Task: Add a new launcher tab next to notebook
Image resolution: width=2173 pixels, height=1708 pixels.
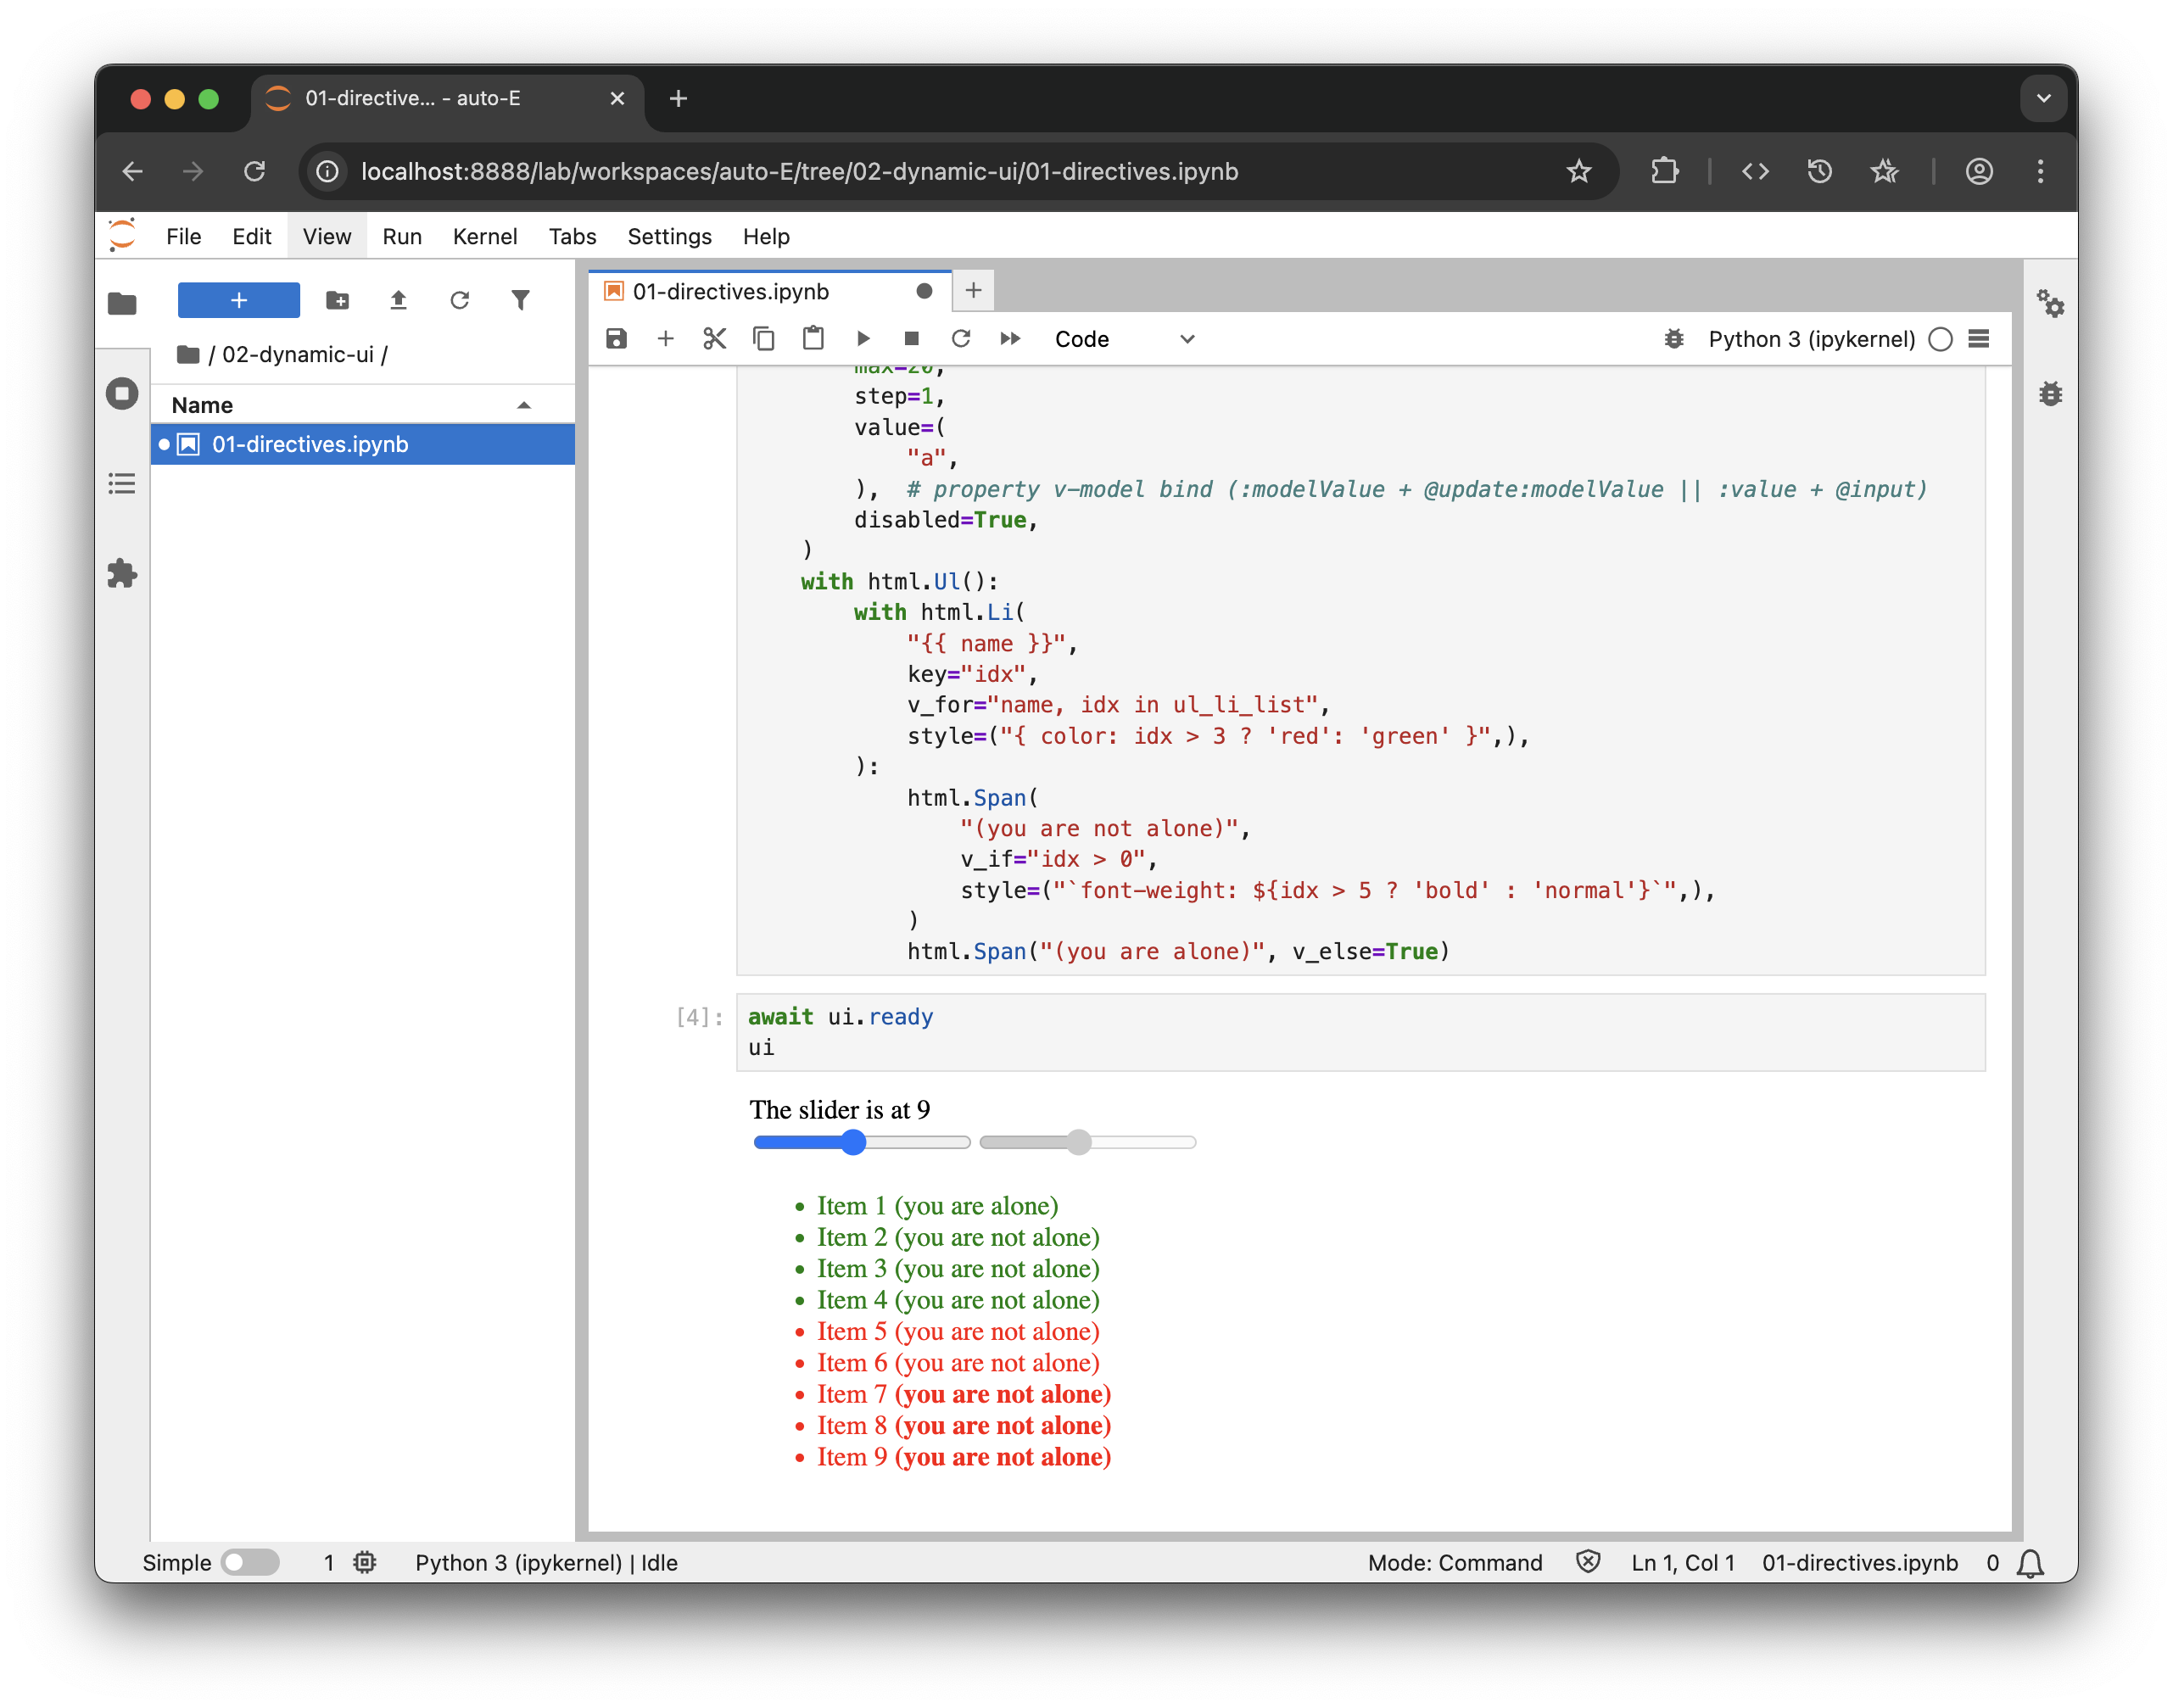Action: click(x=973, y=291)
